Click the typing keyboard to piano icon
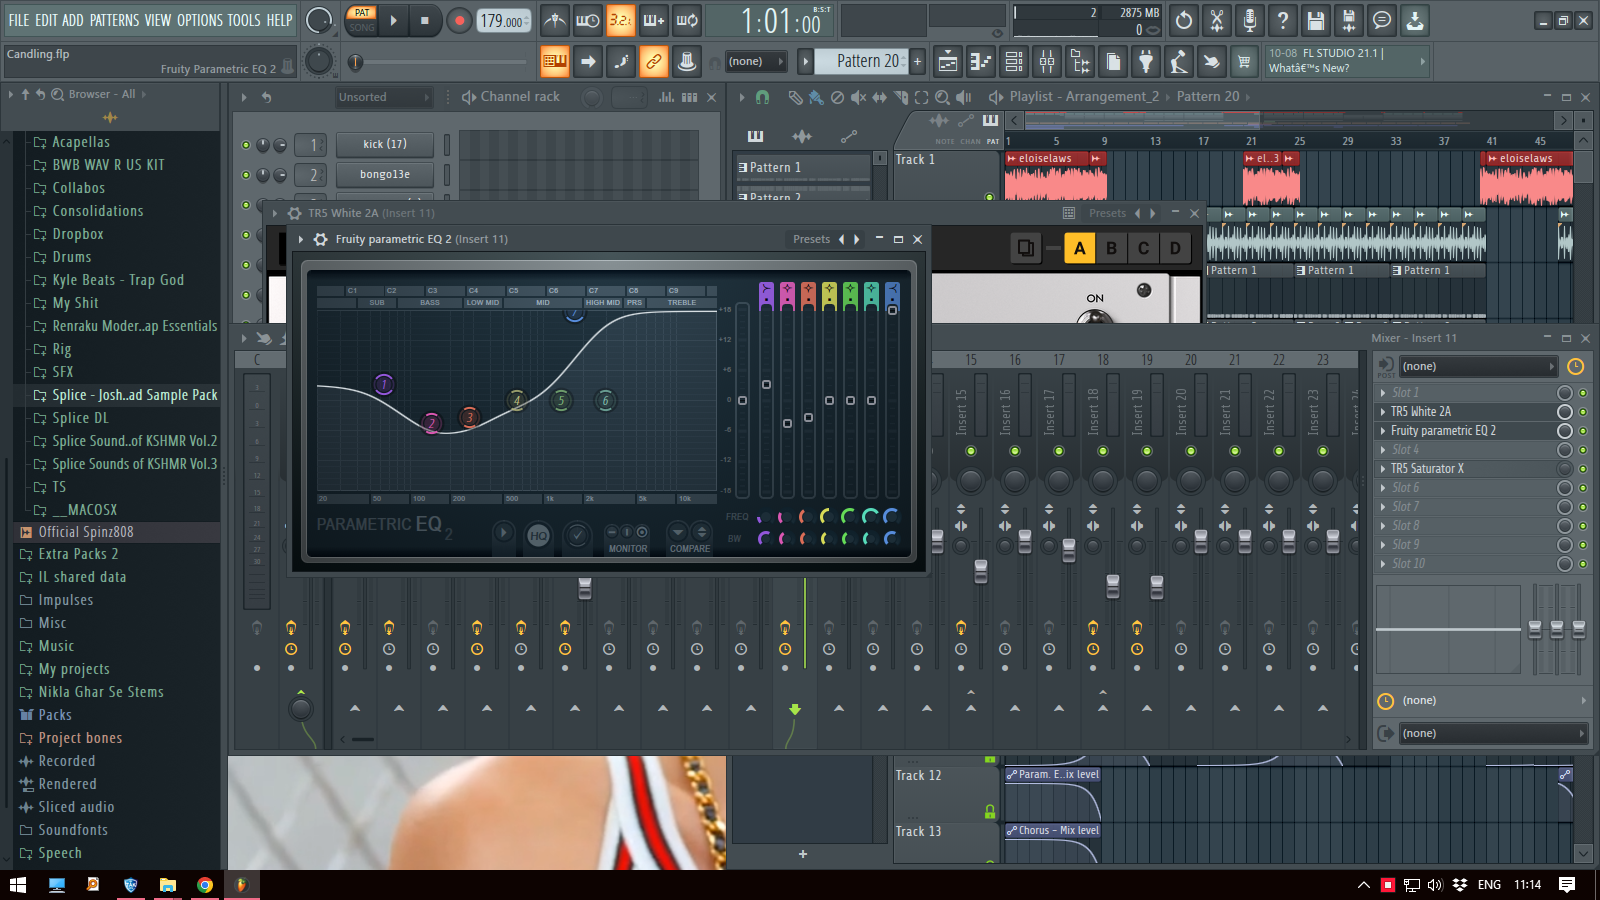The image size is (1600, 900). pyautogui.click(x=554, y=62)
